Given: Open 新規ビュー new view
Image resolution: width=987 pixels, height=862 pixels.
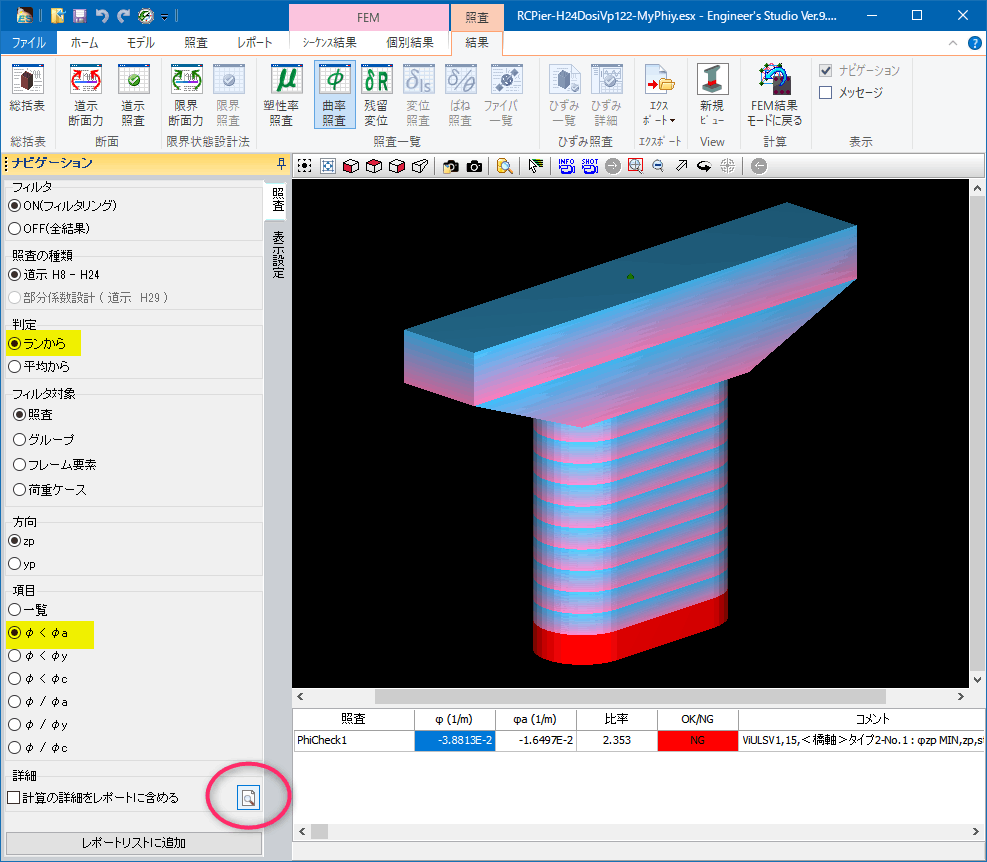Looking at the screenshot, I should click(712, 93).
